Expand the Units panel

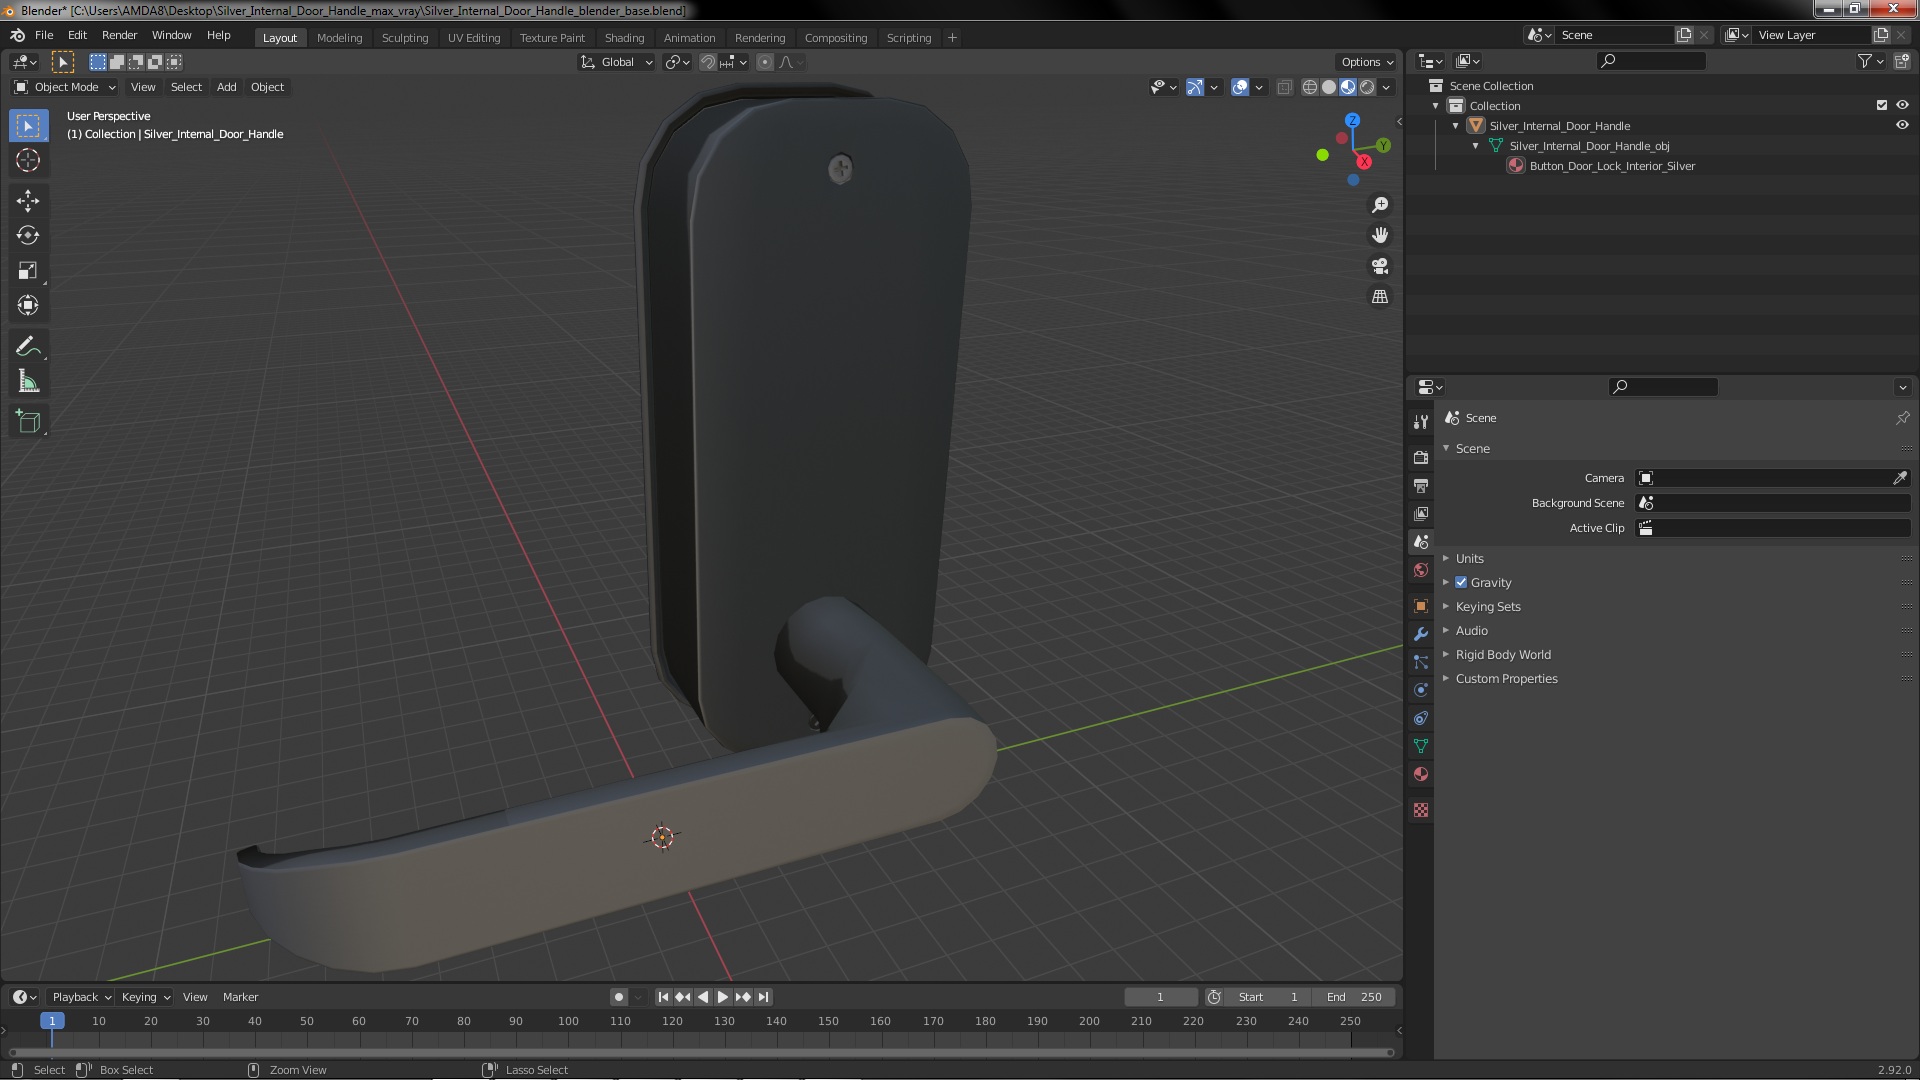tap(1469, 558)
